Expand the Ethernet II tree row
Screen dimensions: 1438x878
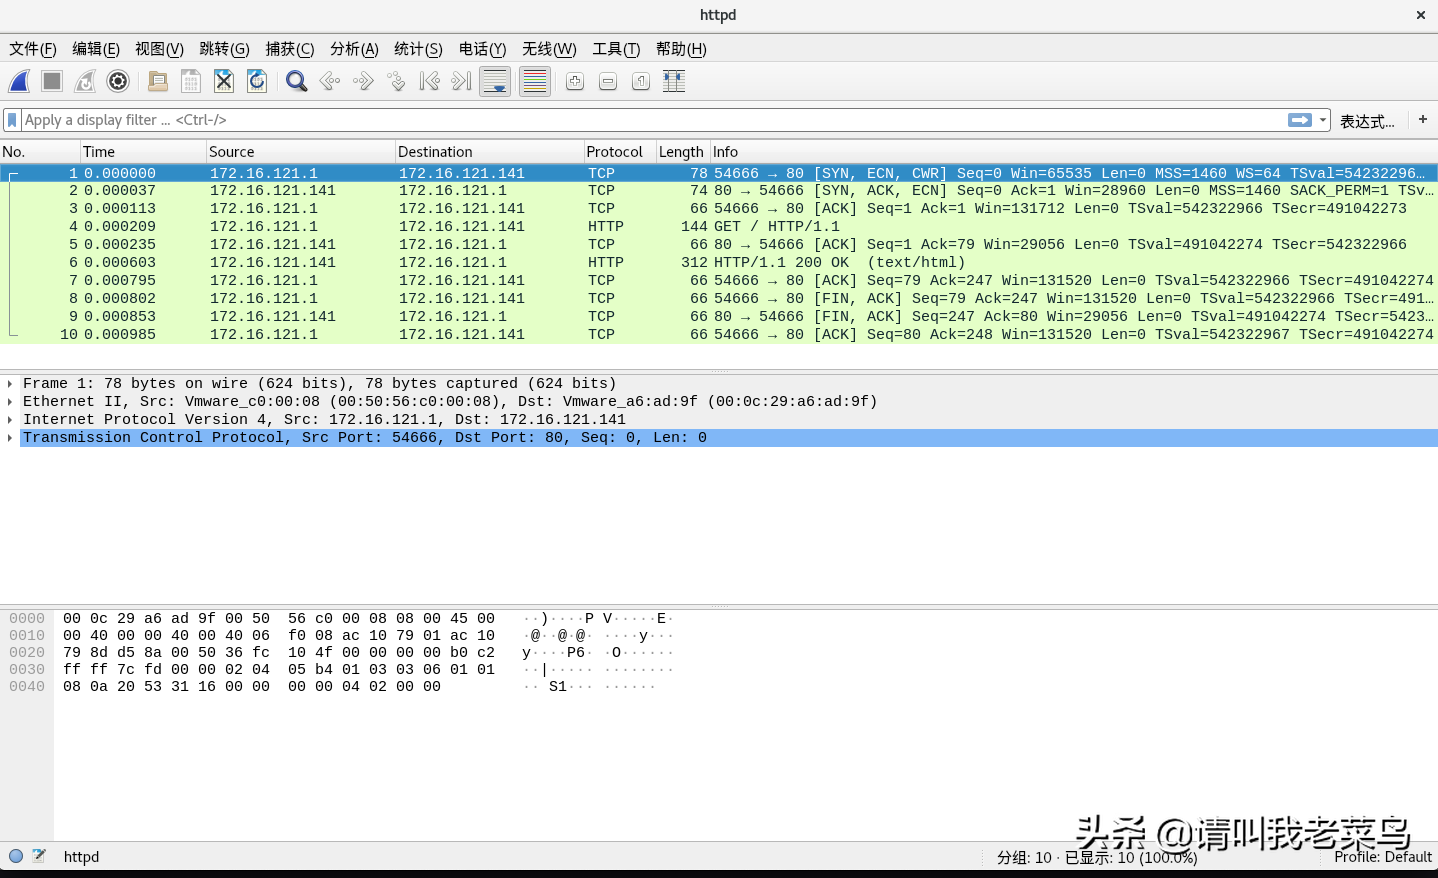point(10,402)
